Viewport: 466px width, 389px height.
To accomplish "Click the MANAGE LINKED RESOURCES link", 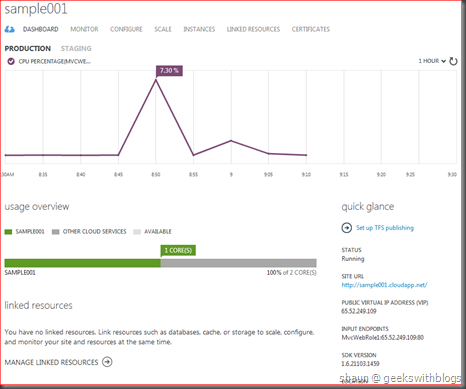I will tap(51, 362).
